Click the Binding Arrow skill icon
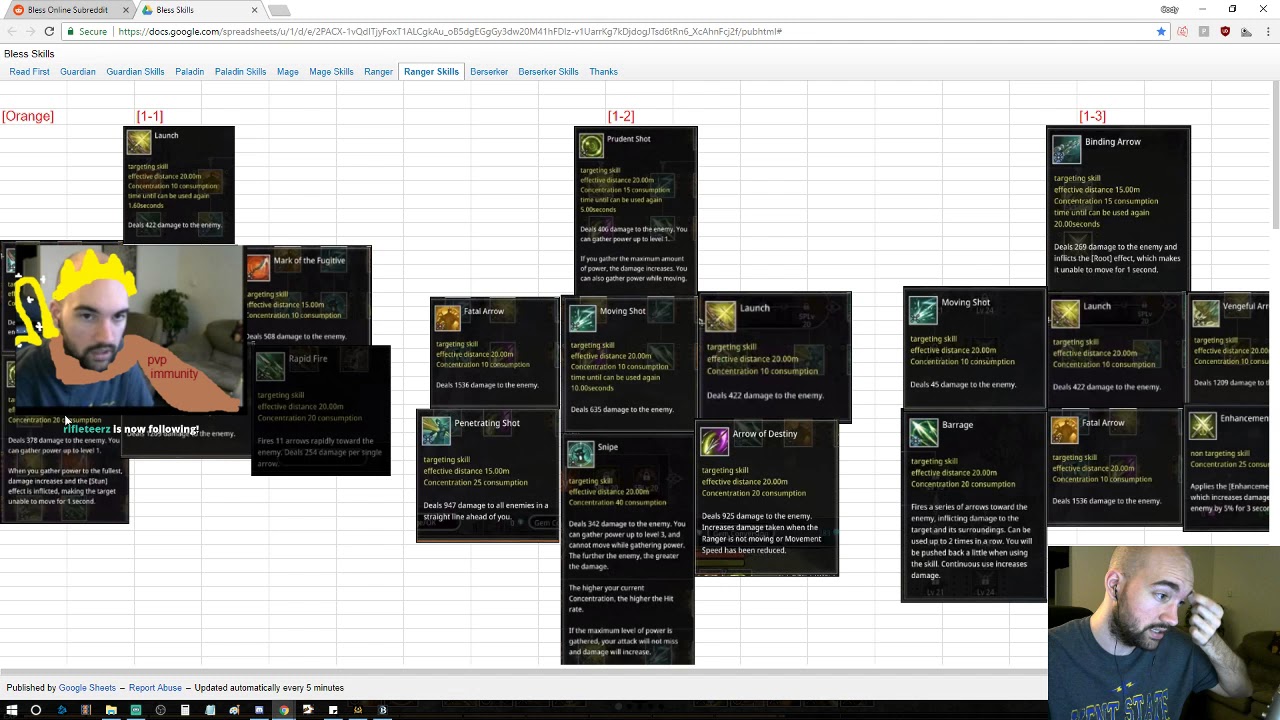Viewport: 1280px width, 720px height. [1067, 149]
